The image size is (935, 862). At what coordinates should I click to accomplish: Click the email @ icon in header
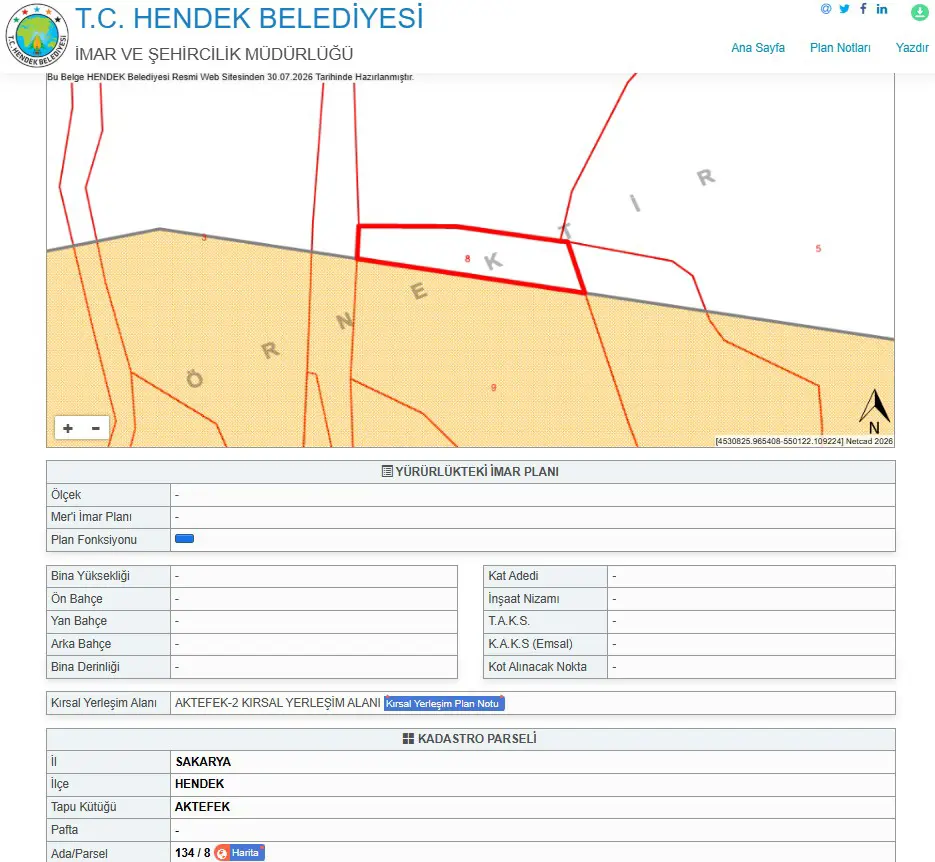point(826,9)
